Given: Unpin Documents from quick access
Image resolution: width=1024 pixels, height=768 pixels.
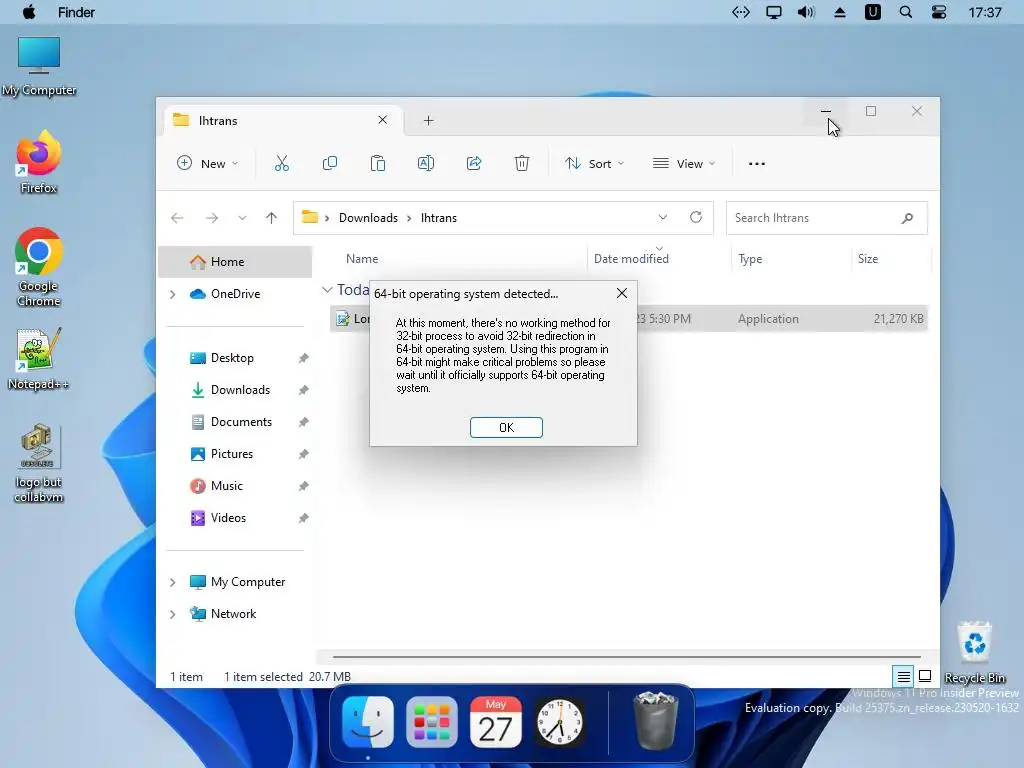Looking at the screenshot, I should 303,423.
